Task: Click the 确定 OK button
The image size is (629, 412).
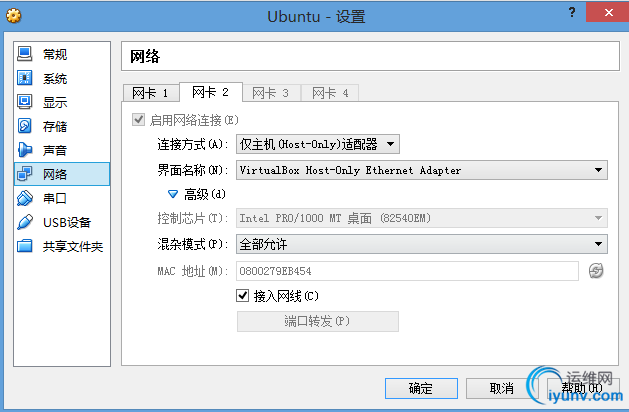Action: pos(421,388)
